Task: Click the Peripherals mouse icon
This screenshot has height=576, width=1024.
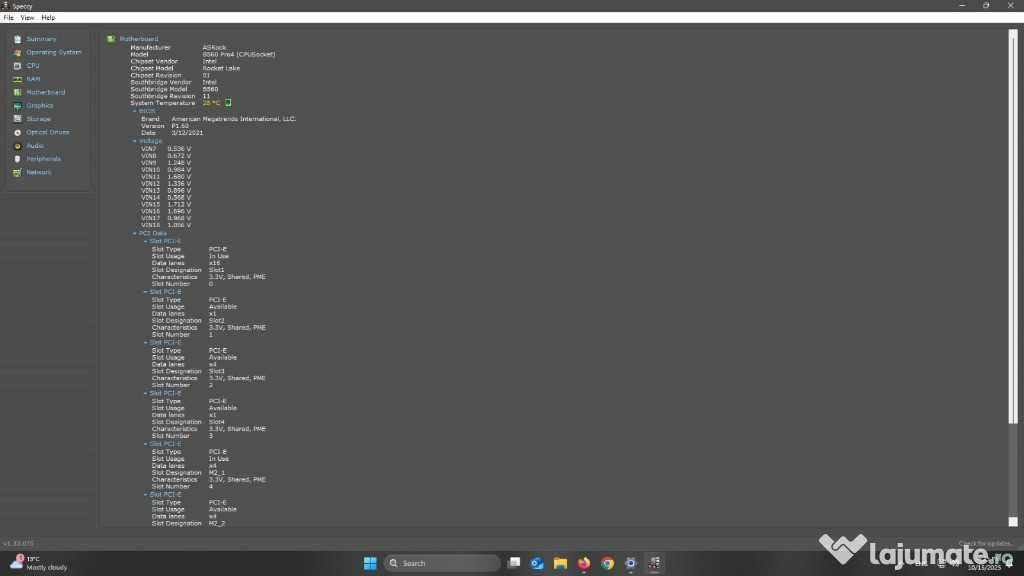Action: point(18,159)
